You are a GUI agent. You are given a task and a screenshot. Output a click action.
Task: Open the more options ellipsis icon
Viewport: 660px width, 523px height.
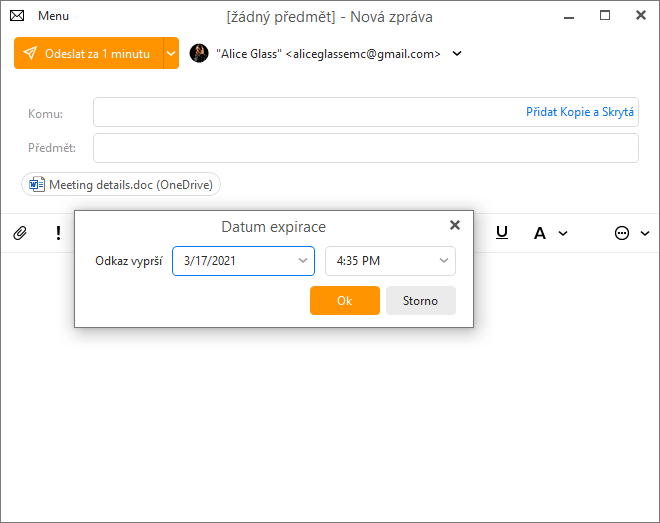(x=622, y=233)
